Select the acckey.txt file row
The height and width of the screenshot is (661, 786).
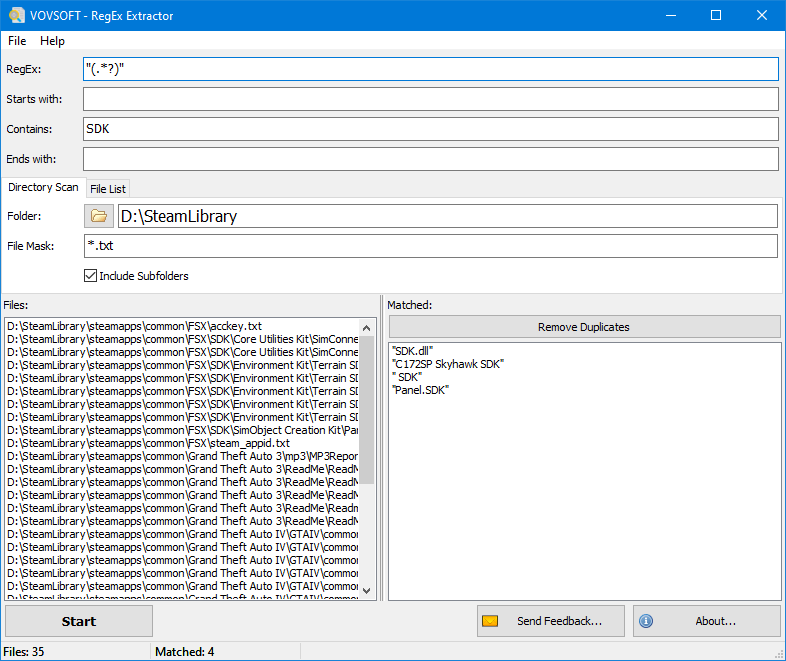pyautogui.click(x=182, y=326)
